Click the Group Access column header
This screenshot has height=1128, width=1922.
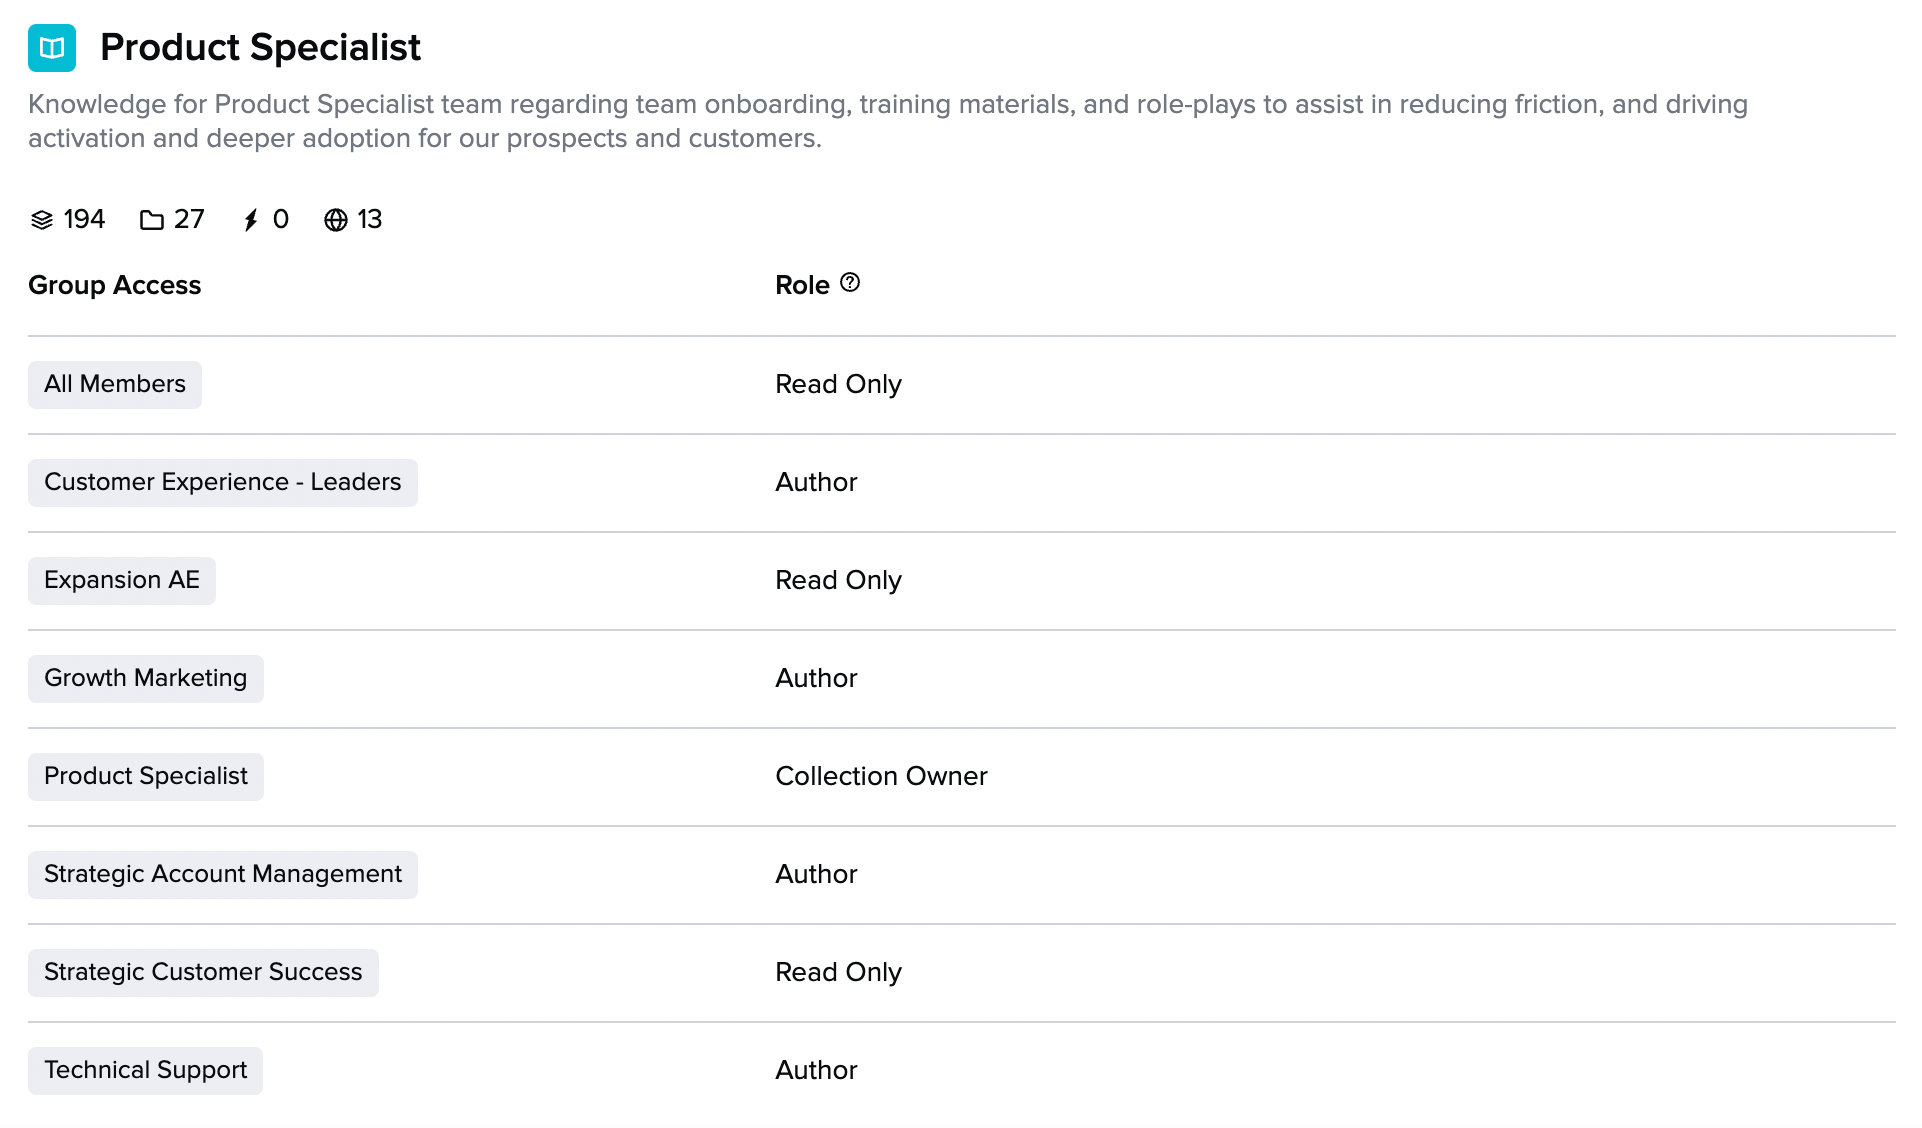click(114, 285)
